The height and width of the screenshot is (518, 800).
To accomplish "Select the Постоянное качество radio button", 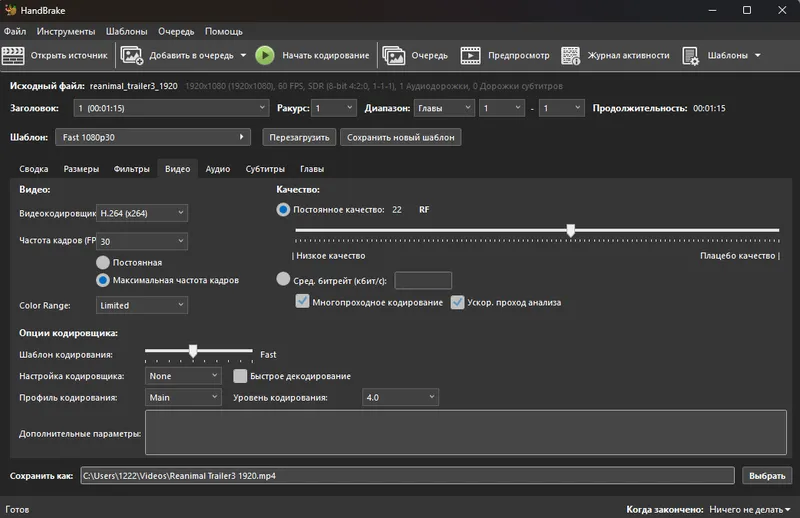I will [x=283, y=210].
